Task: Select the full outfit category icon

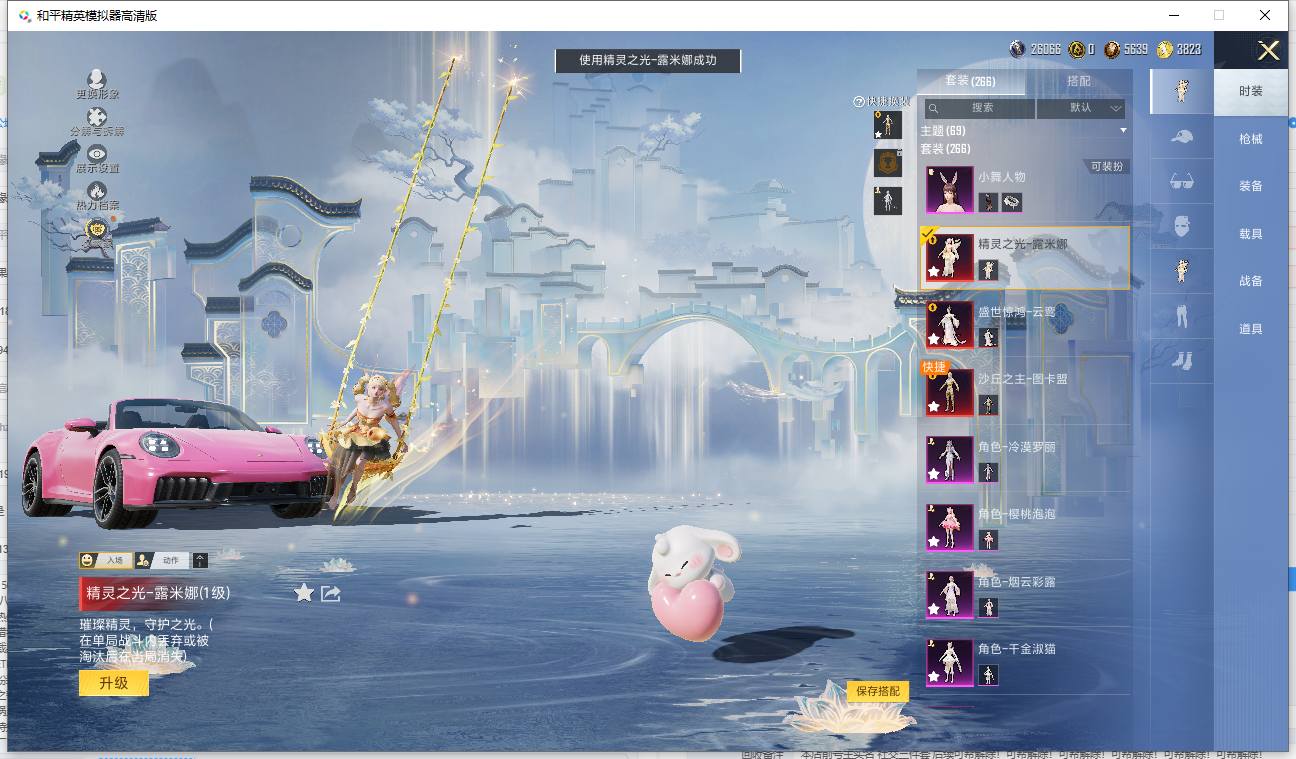Action: (1181, 91)
